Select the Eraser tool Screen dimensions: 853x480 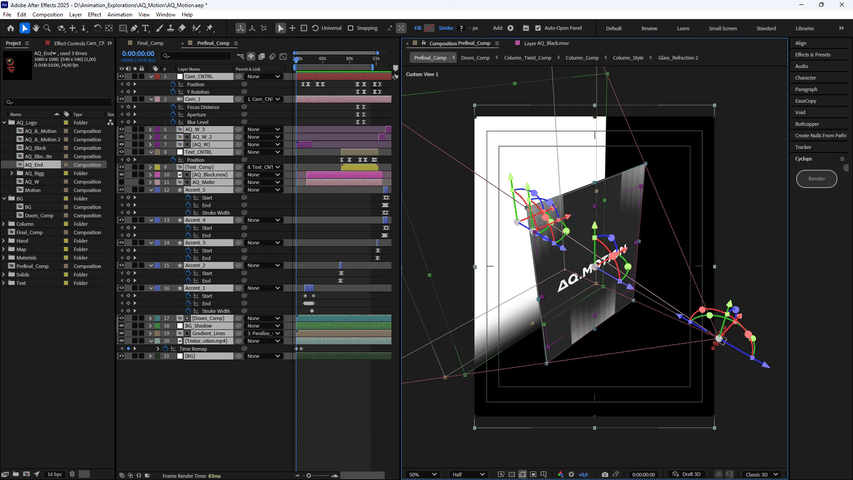182,28
